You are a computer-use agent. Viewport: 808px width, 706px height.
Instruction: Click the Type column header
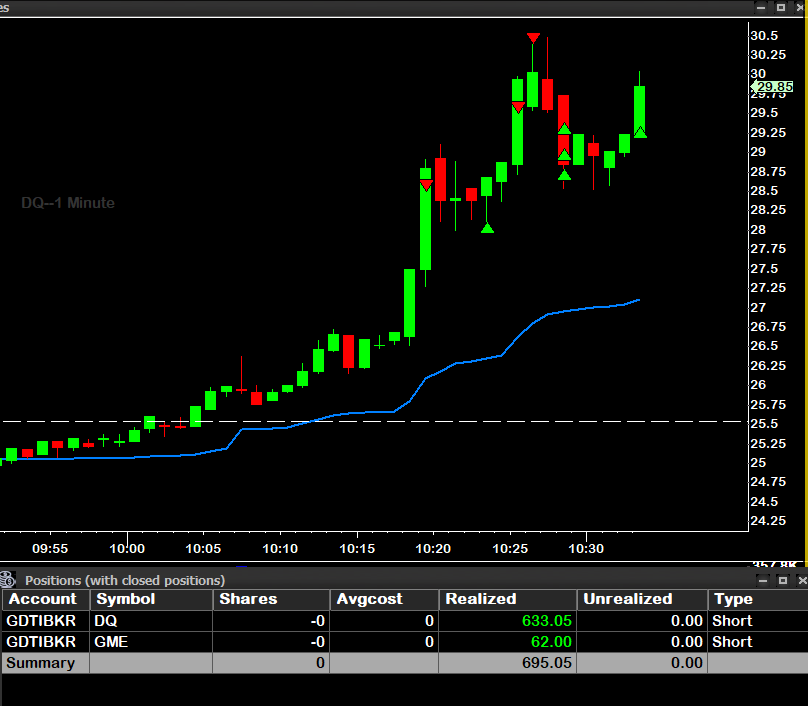coord(758,599)
